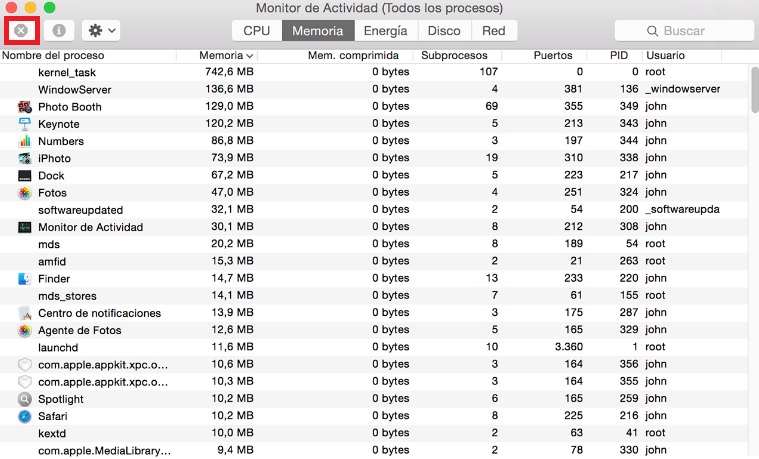The height and width of the screenshot is (459, 759).
Task: Click the search magnifier icon in Buscar
Action: (653, 31)
